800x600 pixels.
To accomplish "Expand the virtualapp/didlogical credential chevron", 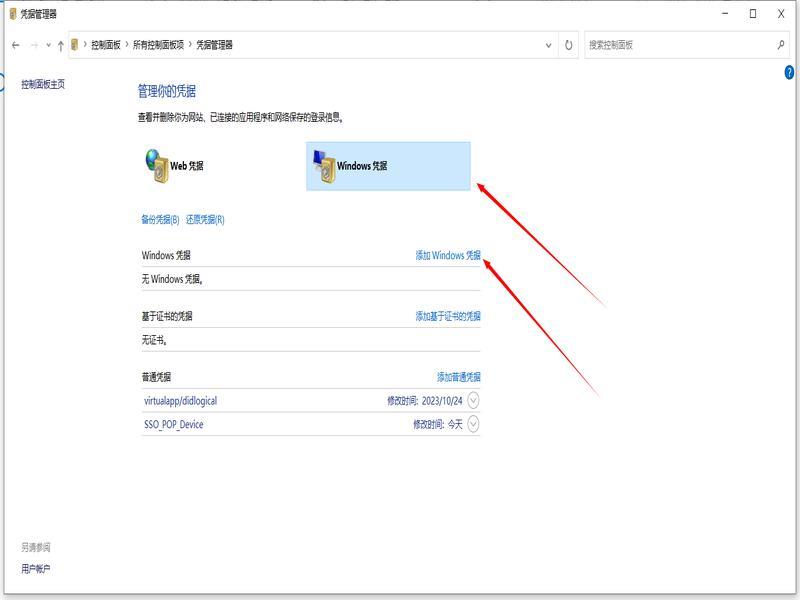I will [473, 400].
